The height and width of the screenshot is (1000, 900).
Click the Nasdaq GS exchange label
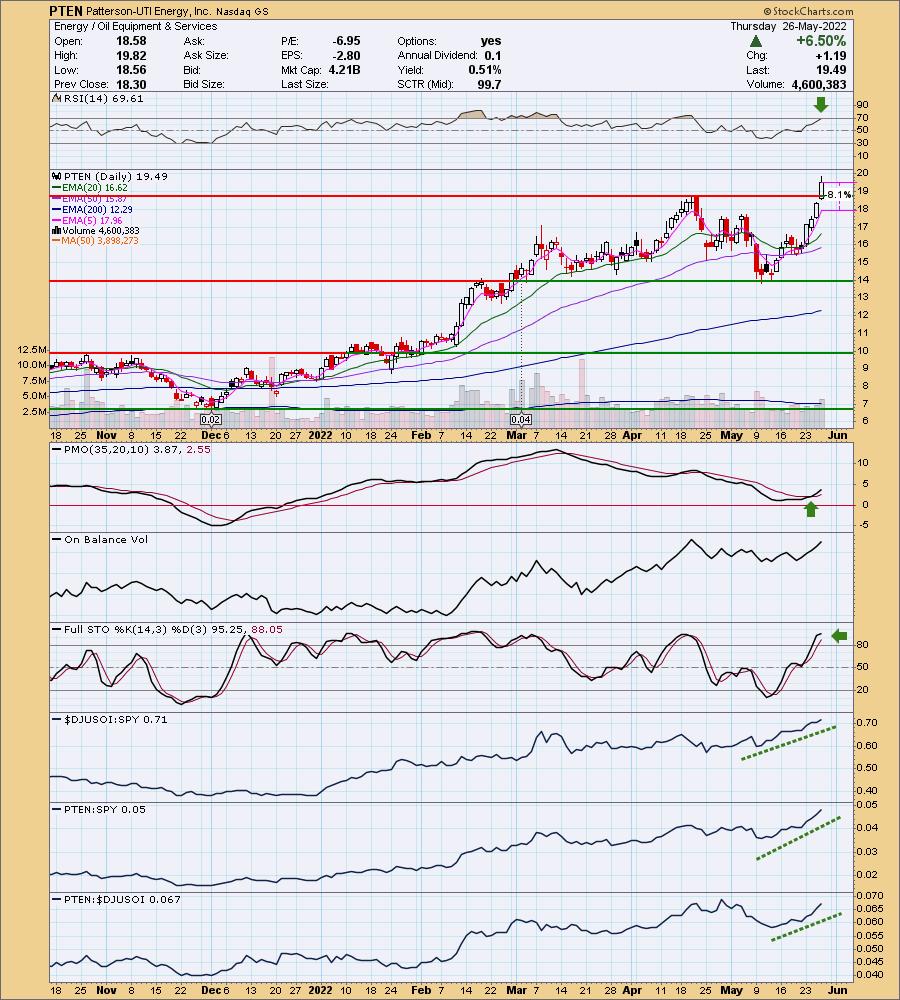pyautogui.click(x=242, y=11)
